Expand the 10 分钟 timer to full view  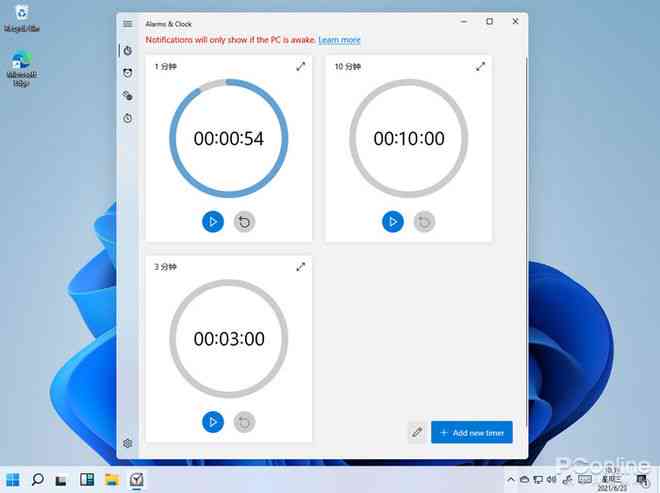pyautogui.click(x=480, y=67)
